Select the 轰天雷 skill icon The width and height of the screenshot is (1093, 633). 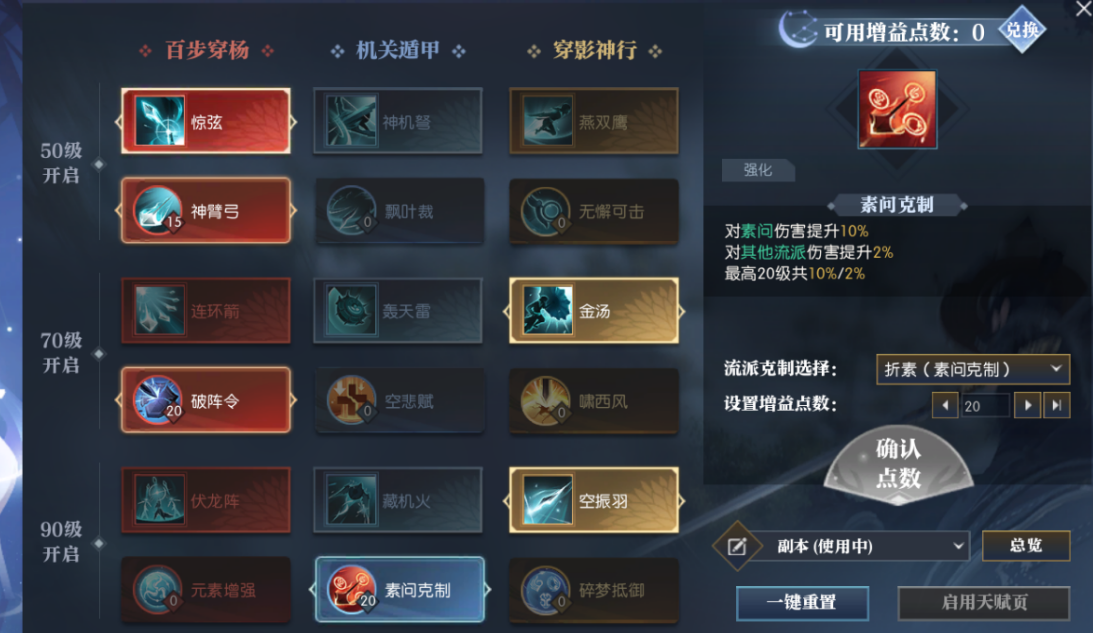pos(351,310)
